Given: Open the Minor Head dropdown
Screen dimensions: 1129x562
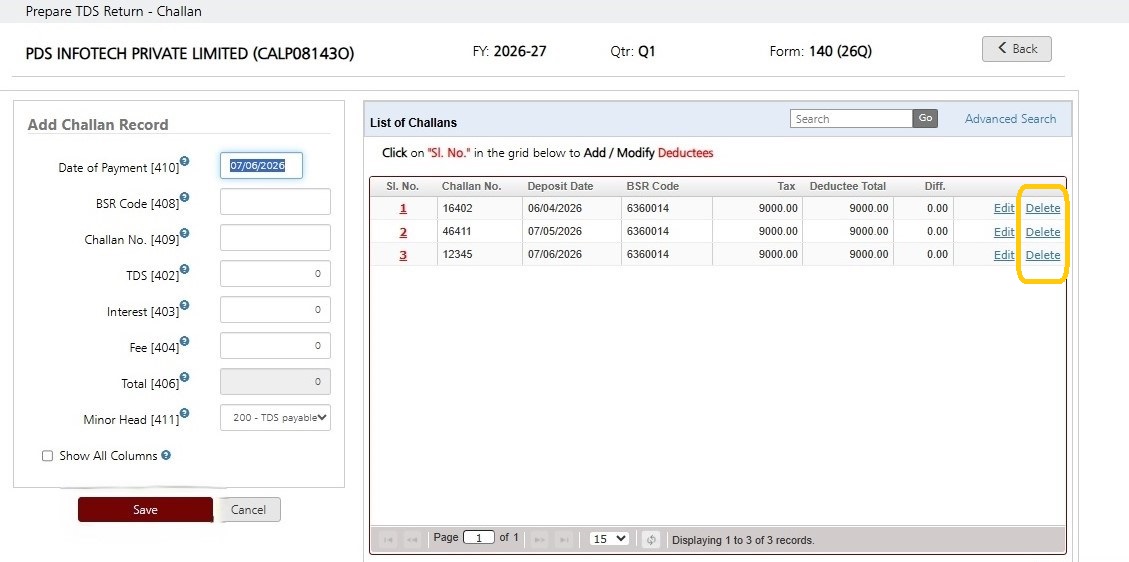Looking at the screenshot, I should pos(275,417).
